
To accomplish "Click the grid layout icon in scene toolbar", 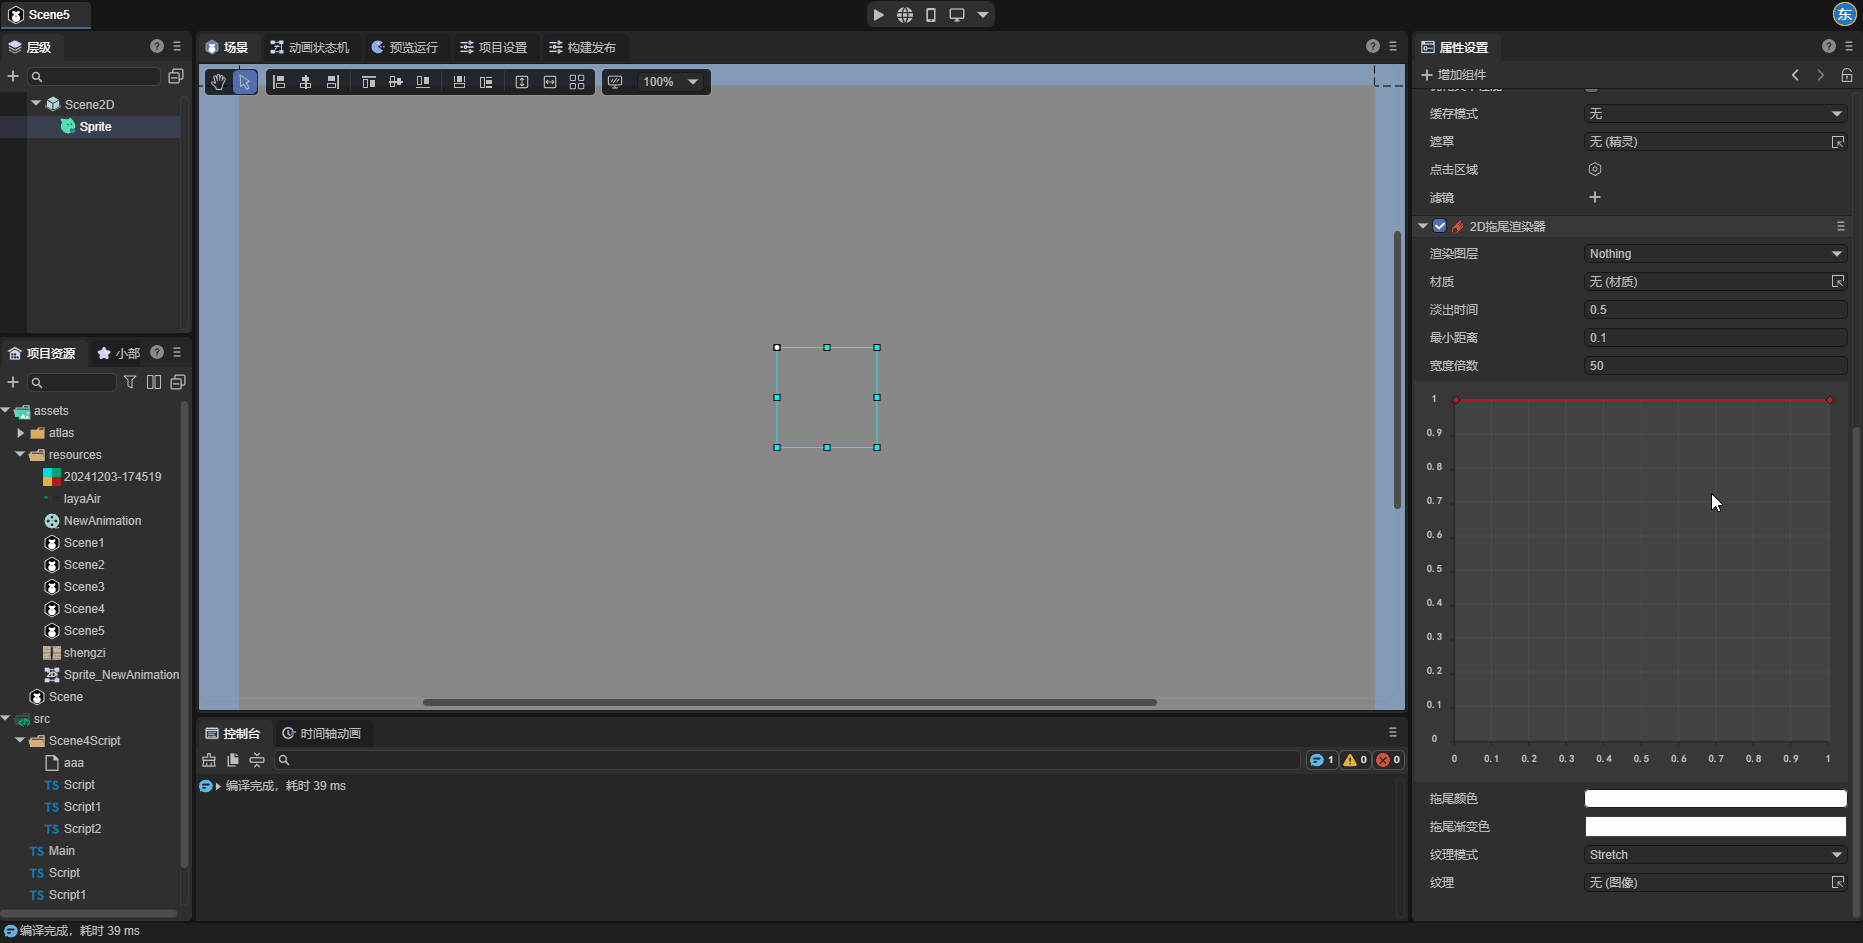I will pos(577,82).
